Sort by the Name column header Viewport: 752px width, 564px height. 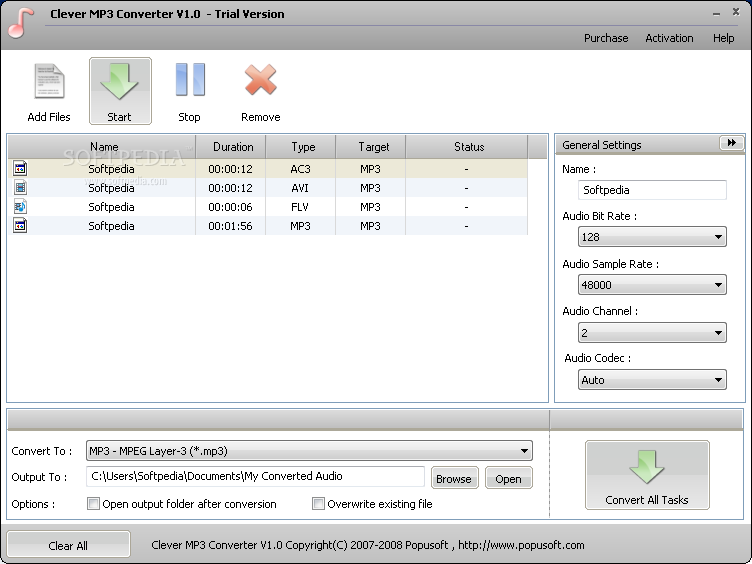(102, 147)
